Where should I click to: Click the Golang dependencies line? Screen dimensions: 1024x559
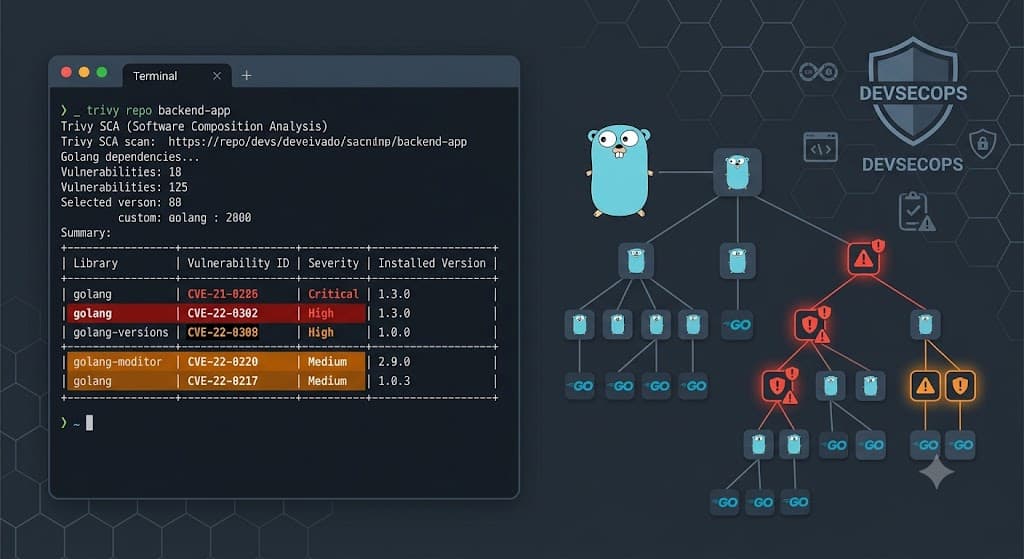click(x=130, y=157)
